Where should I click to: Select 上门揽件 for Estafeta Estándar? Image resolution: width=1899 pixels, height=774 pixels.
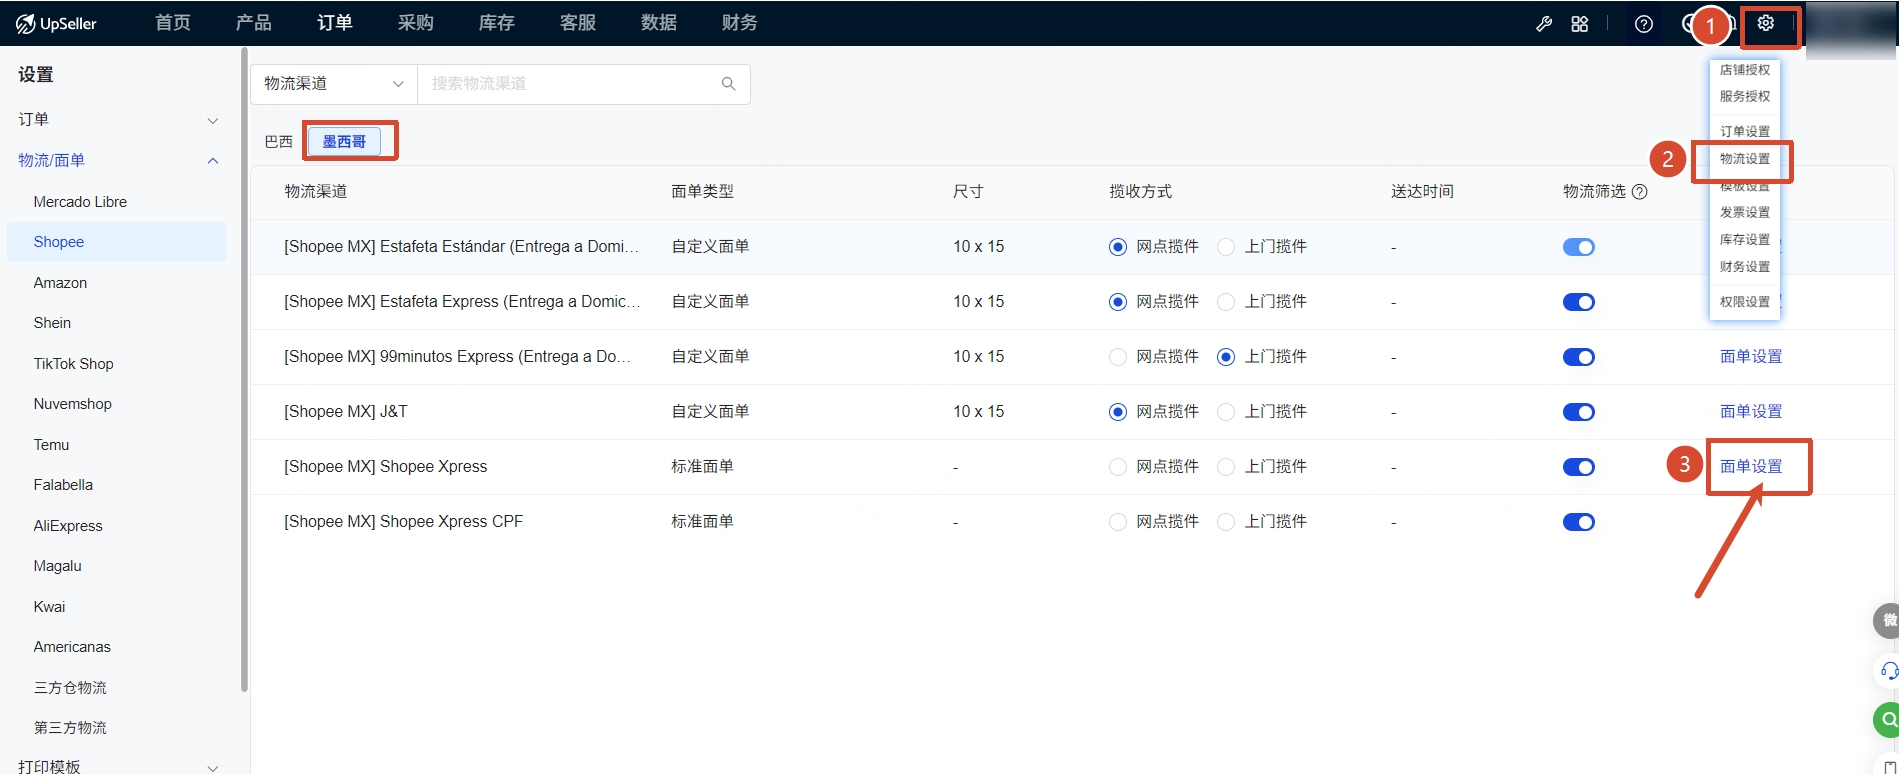pos(1226,247)
